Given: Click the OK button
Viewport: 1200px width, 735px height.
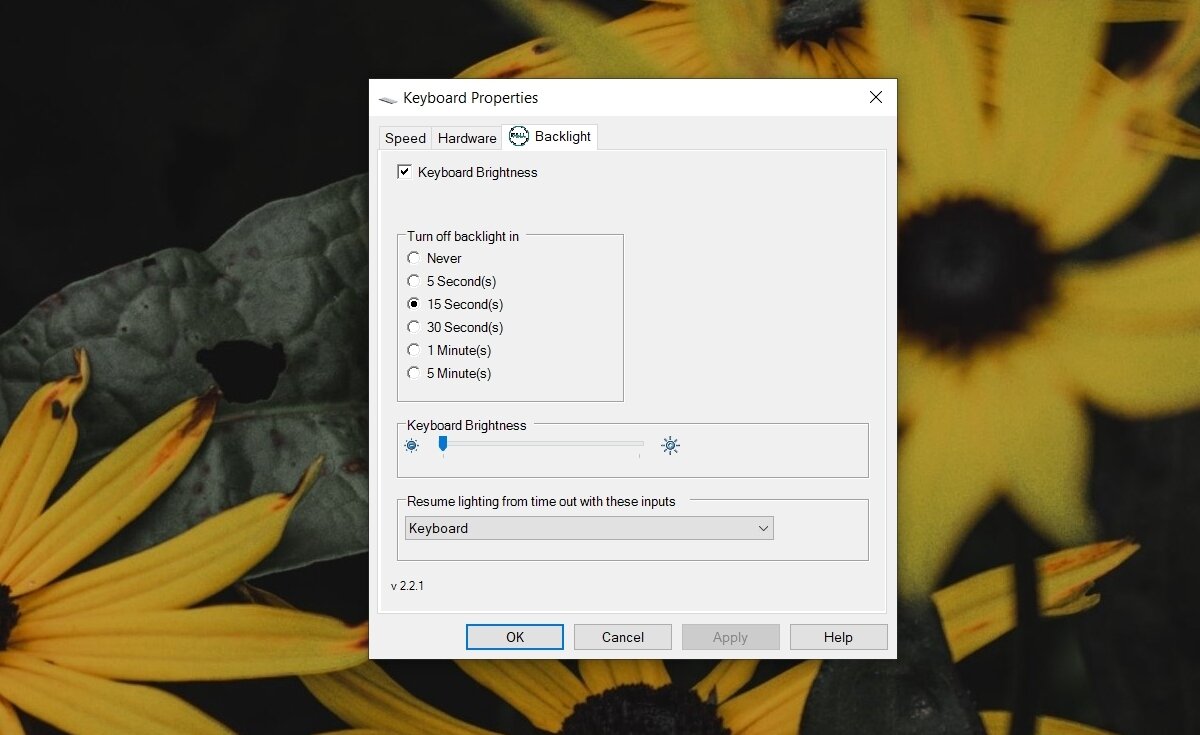Looking at the screenshot, I should (514, 637).
